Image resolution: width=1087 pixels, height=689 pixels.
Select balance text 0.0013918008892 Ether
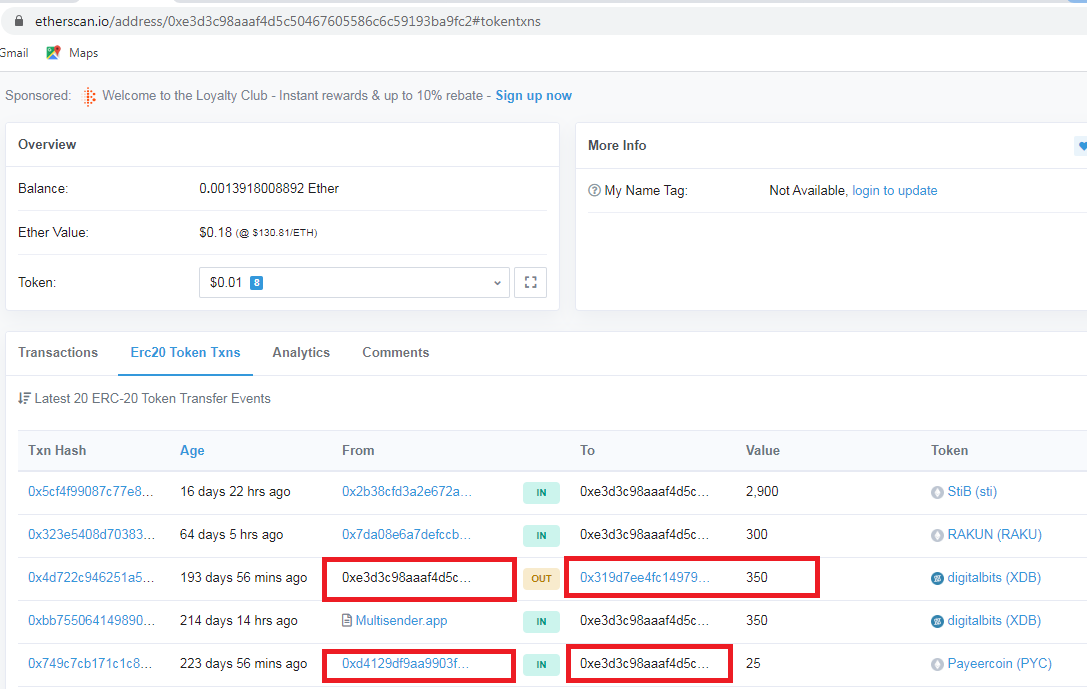(269, 189)
